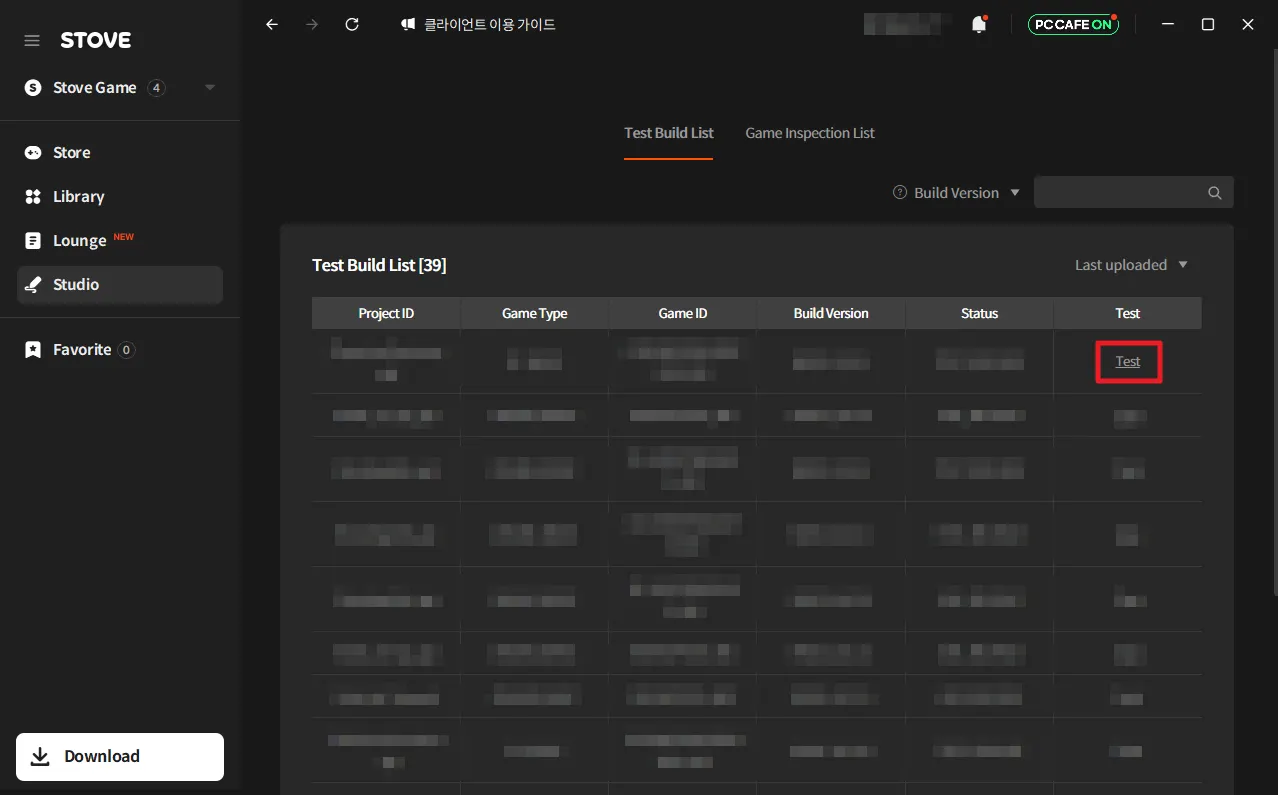This screenshot has height=795, width=1278.
Task: Click the Stove Game S logo icon
Action: (x=33, y=88)
